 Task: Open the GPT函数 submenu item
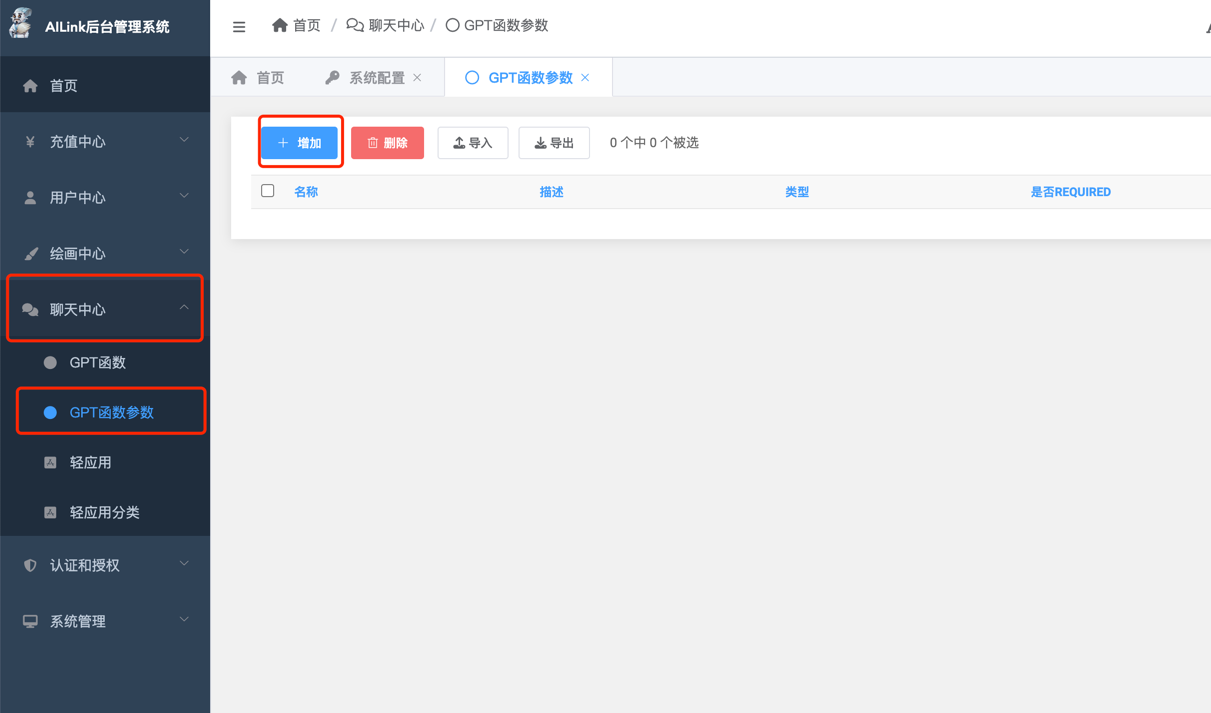point(105,363)
